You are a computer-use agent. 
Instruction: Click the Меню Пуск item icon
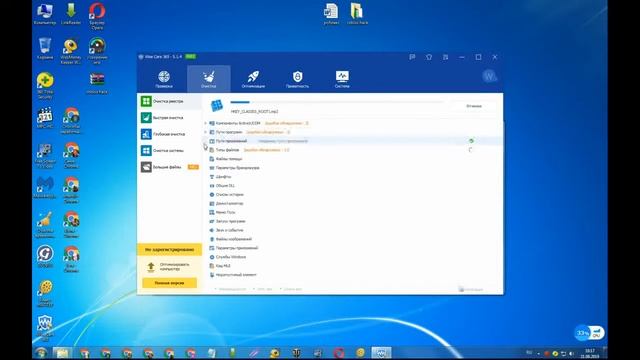212,212
